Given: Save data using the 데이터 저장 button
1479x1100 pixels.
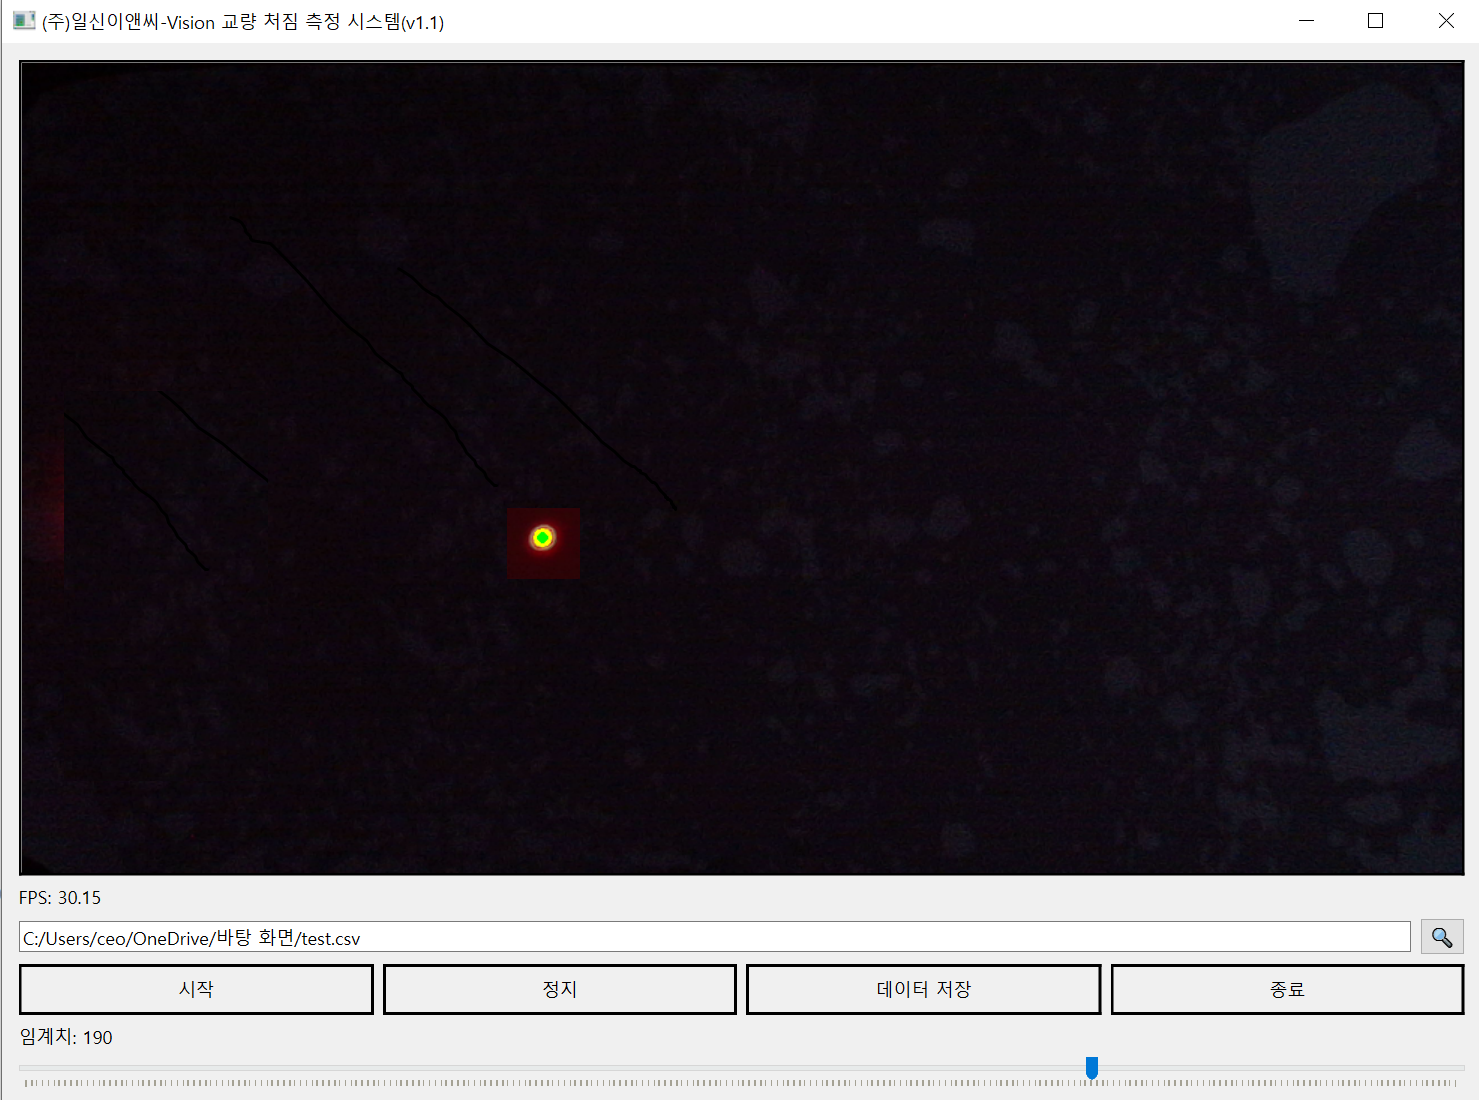Looking at the screenshot, I should (924, 989).
